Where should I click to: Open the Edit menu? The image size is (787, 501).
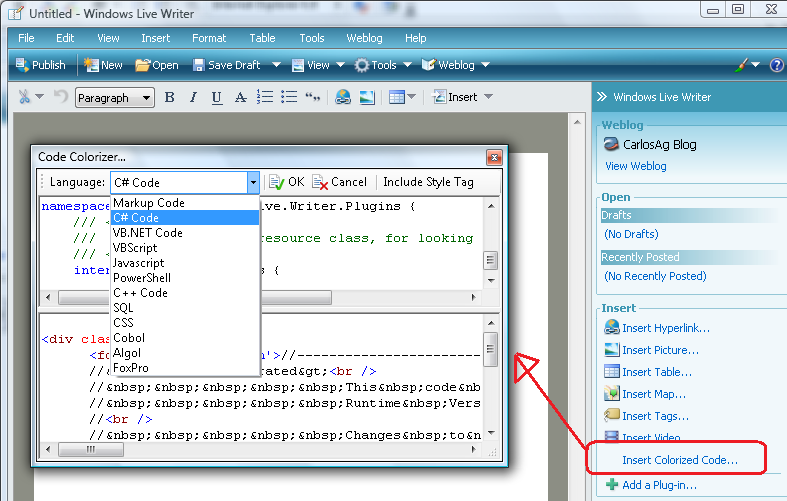point(65,38)
